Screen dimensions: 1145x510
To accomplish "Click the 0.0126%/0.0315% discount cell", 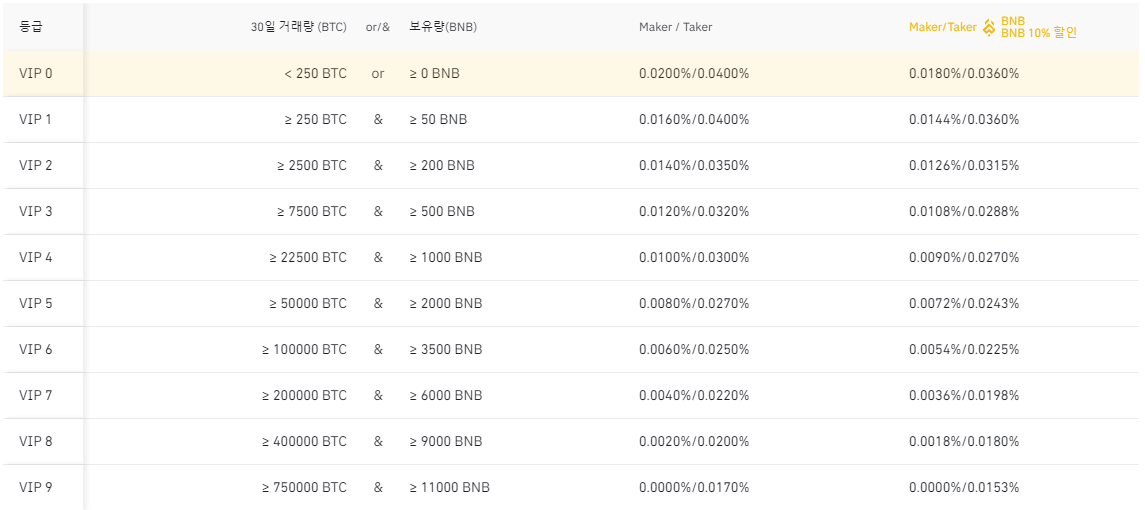I will 964,165.
